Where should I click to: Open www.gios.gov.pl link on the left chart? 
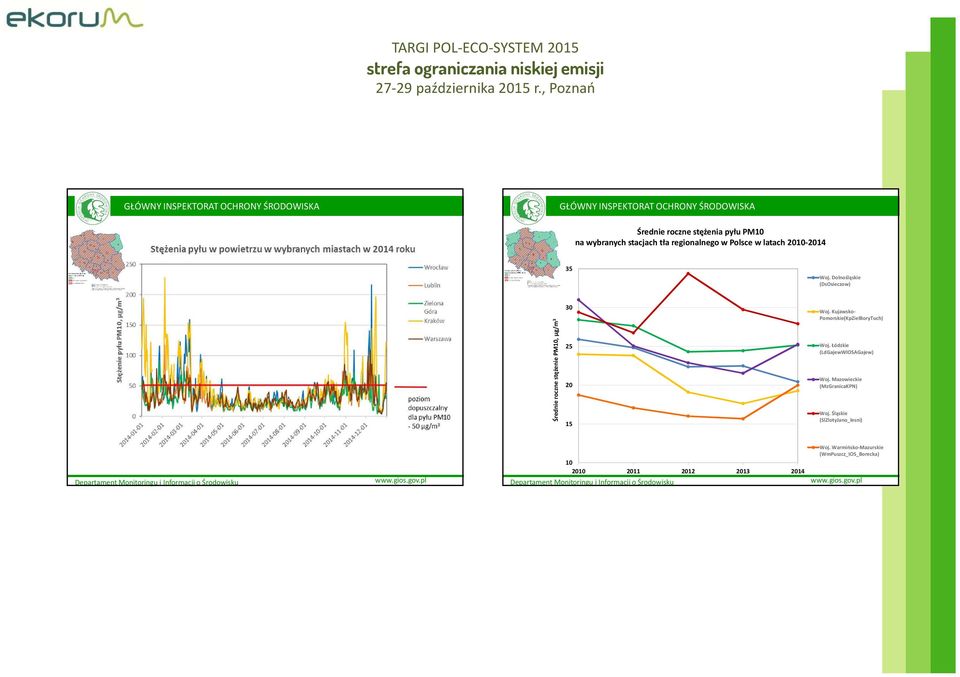tap(400, 481)
